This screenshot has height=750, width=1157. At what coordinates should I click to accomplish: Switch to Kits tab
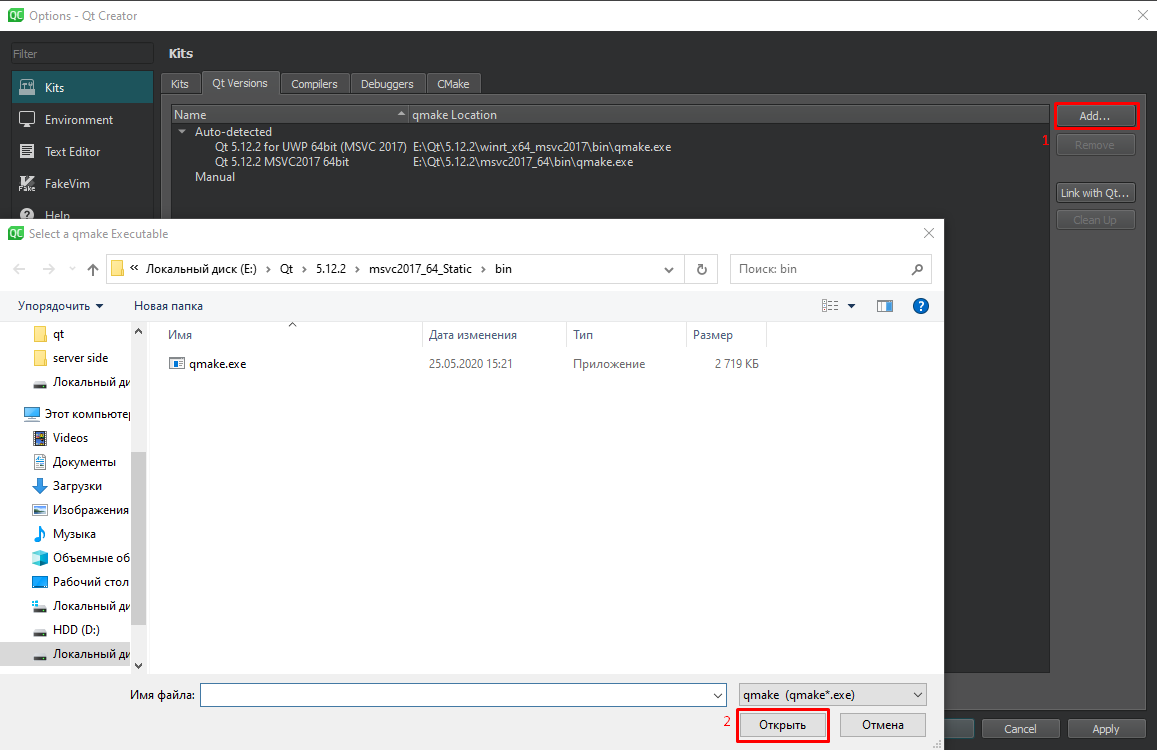pyautogui.click(x=180, y=84)
